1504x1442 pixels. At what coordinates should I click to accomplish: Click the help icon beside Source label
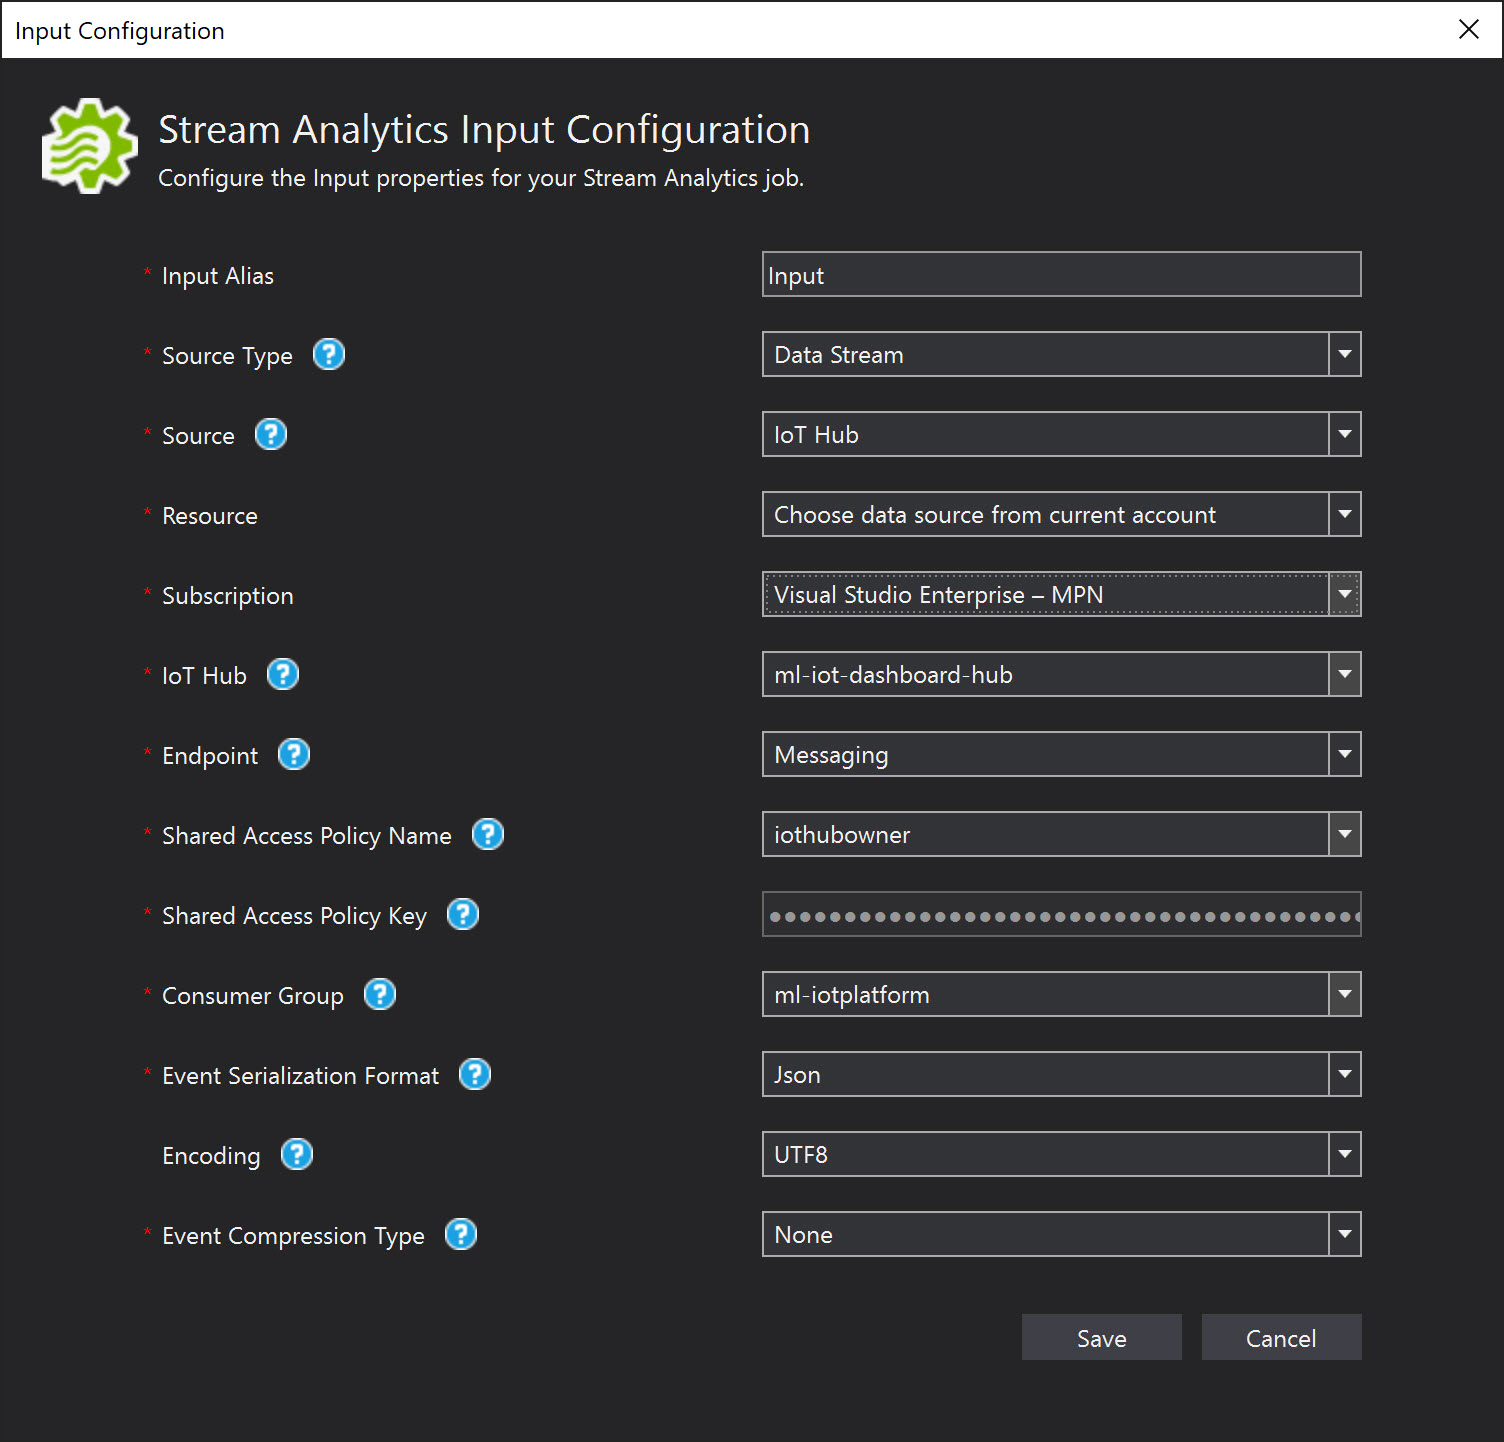coord(271,434)
